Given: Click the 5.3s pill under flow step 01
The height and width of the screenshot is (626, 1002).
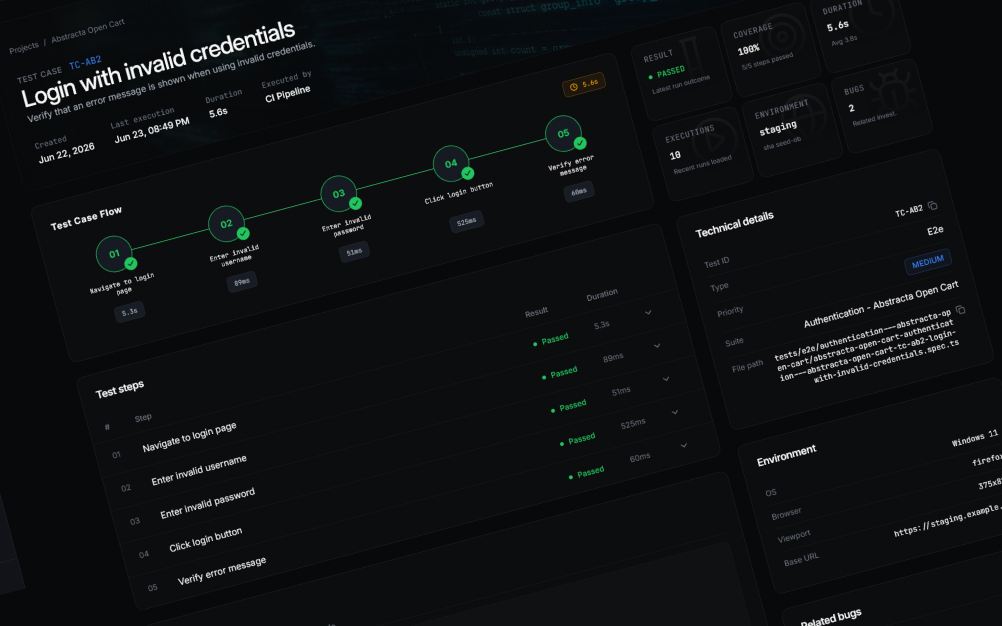Looking at the screenshot, I should pos(130,312).
